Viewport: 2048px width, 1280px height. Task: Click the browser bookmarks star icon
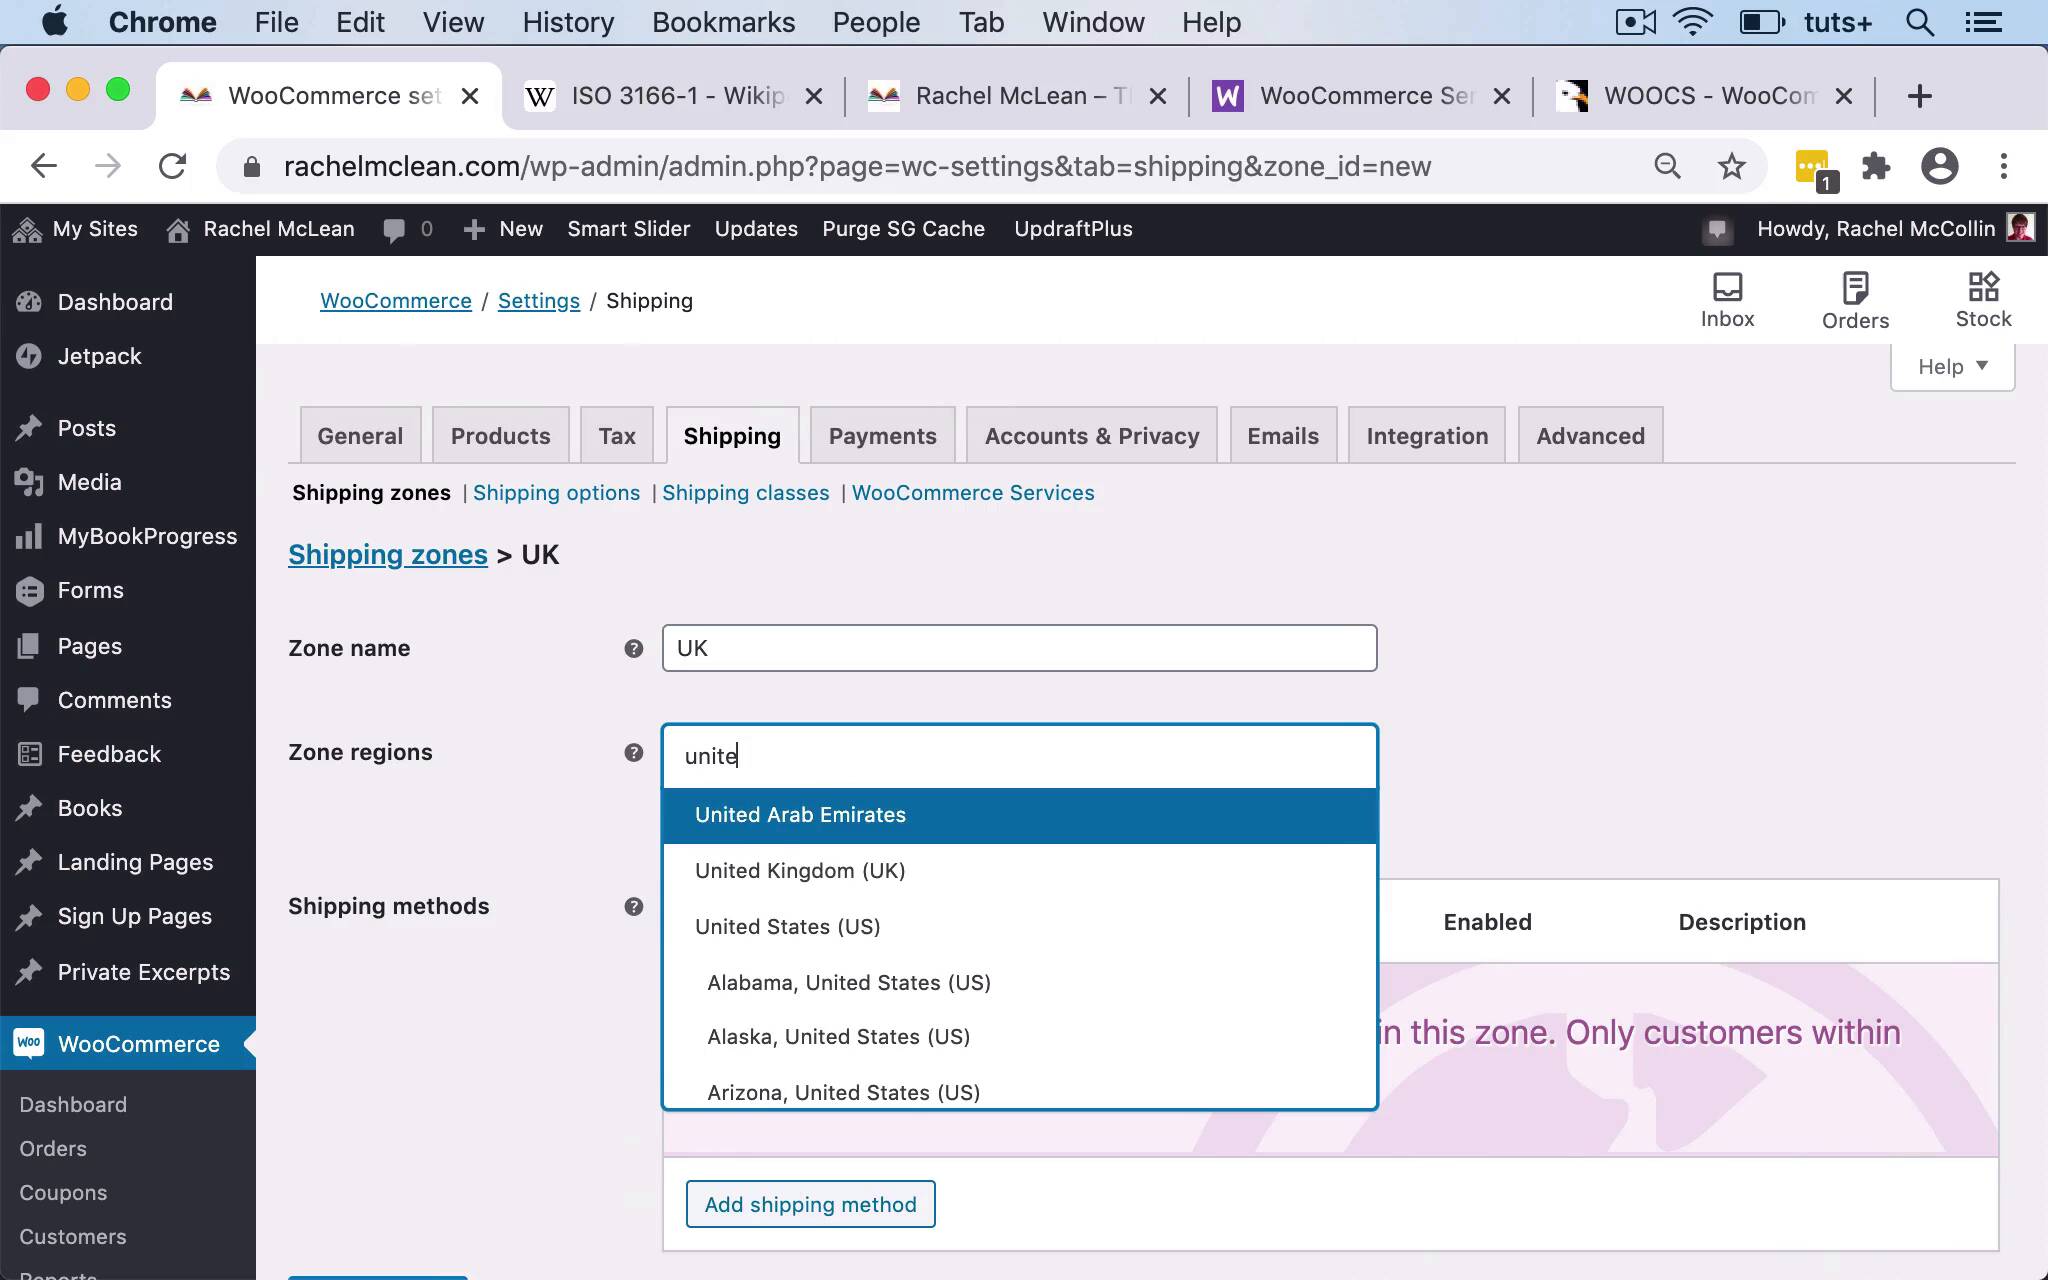tap(1731, 165)
